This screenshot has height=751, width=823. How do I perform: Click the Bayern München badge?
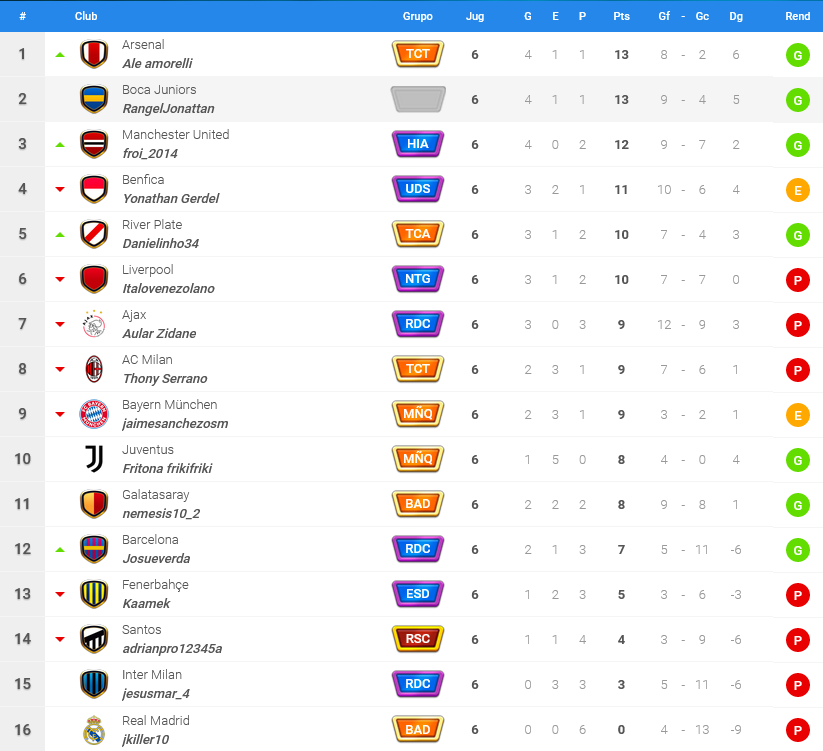pos(94,414)
